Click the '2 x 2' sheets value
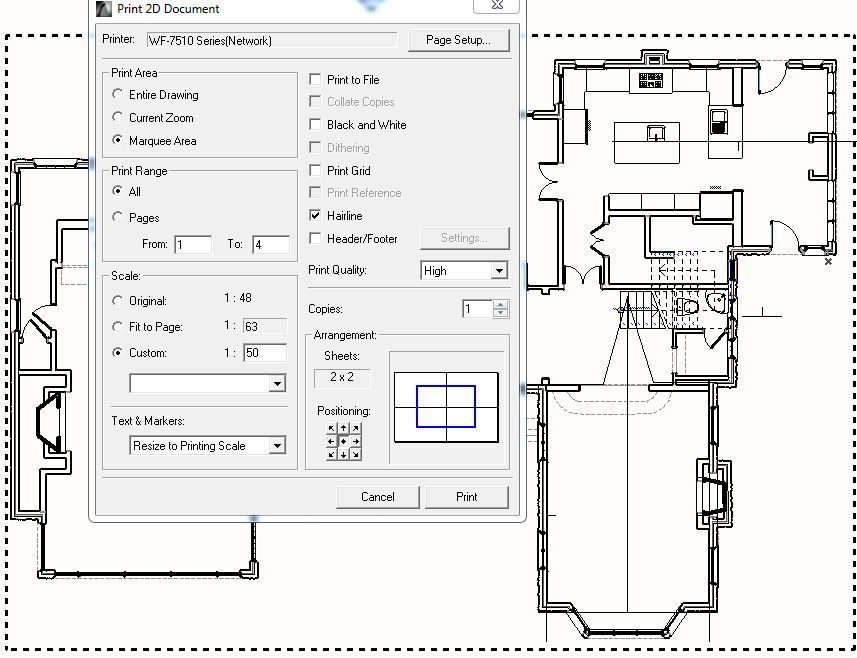 pos(342,377)
